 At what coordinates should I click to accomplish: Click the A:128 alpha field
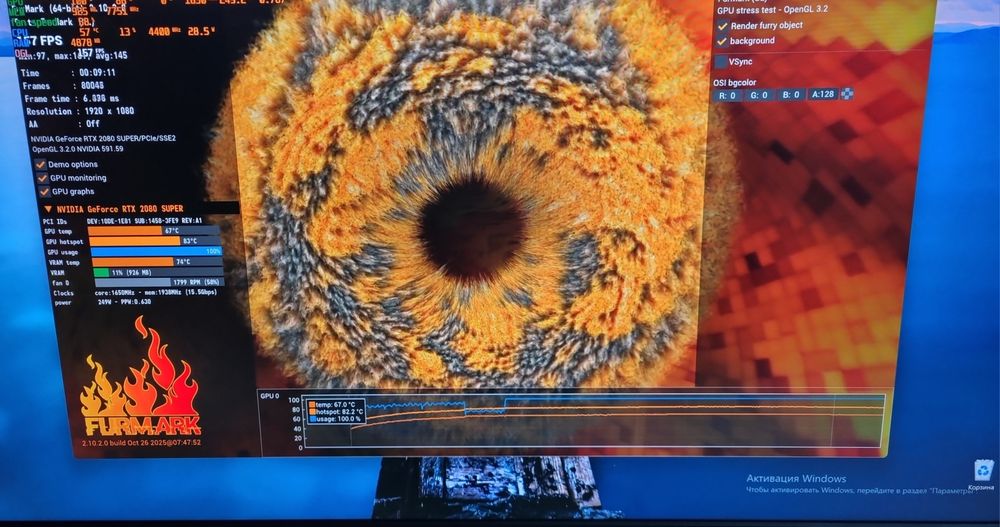pyautogui.click(x=823, y=94)
